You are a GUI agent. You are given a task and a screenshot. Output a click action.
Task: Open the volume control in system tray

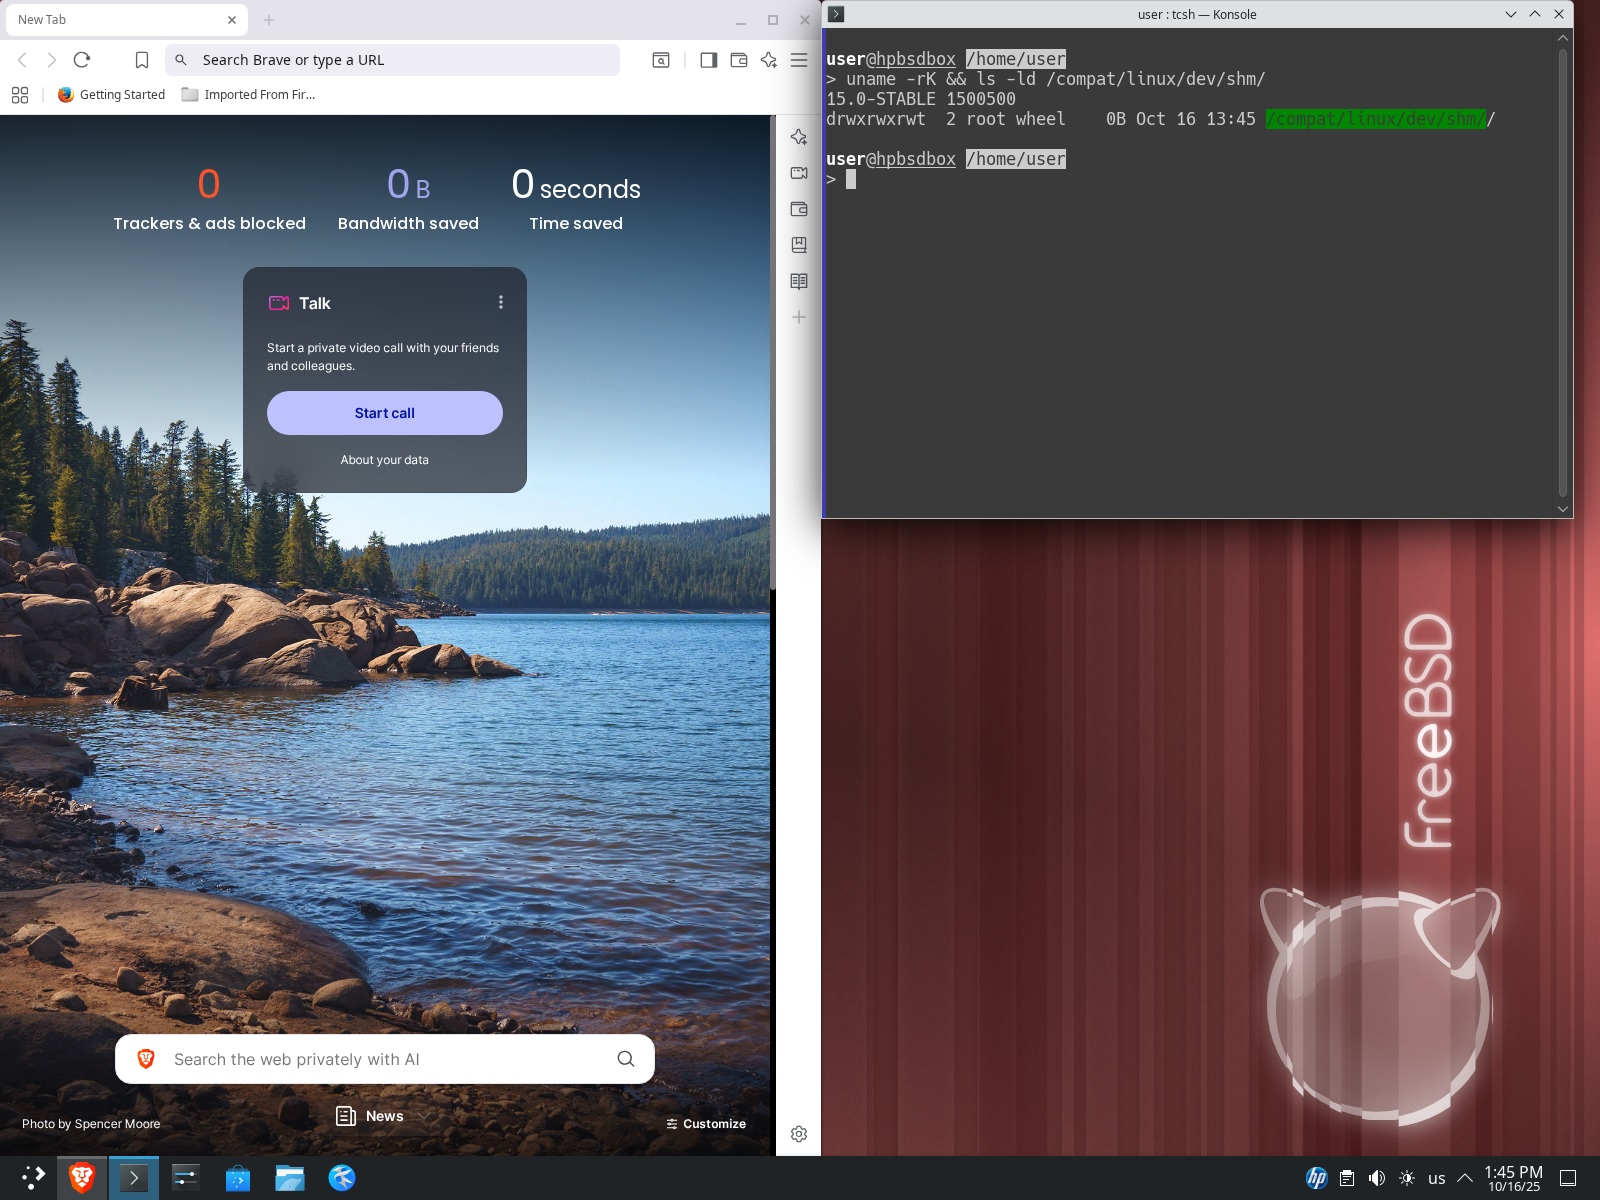pos(1377,1178)
